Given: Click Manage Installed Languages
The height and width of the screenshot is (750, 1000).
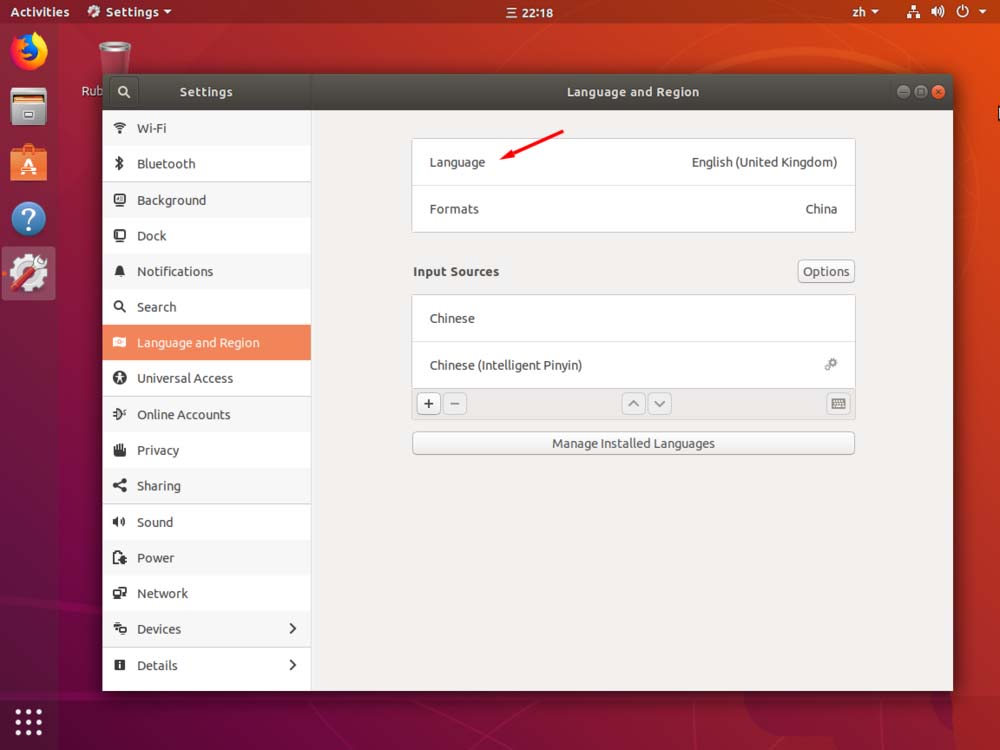Looking at the screenshot, I should pyautogui.click(x=632, y=443).
